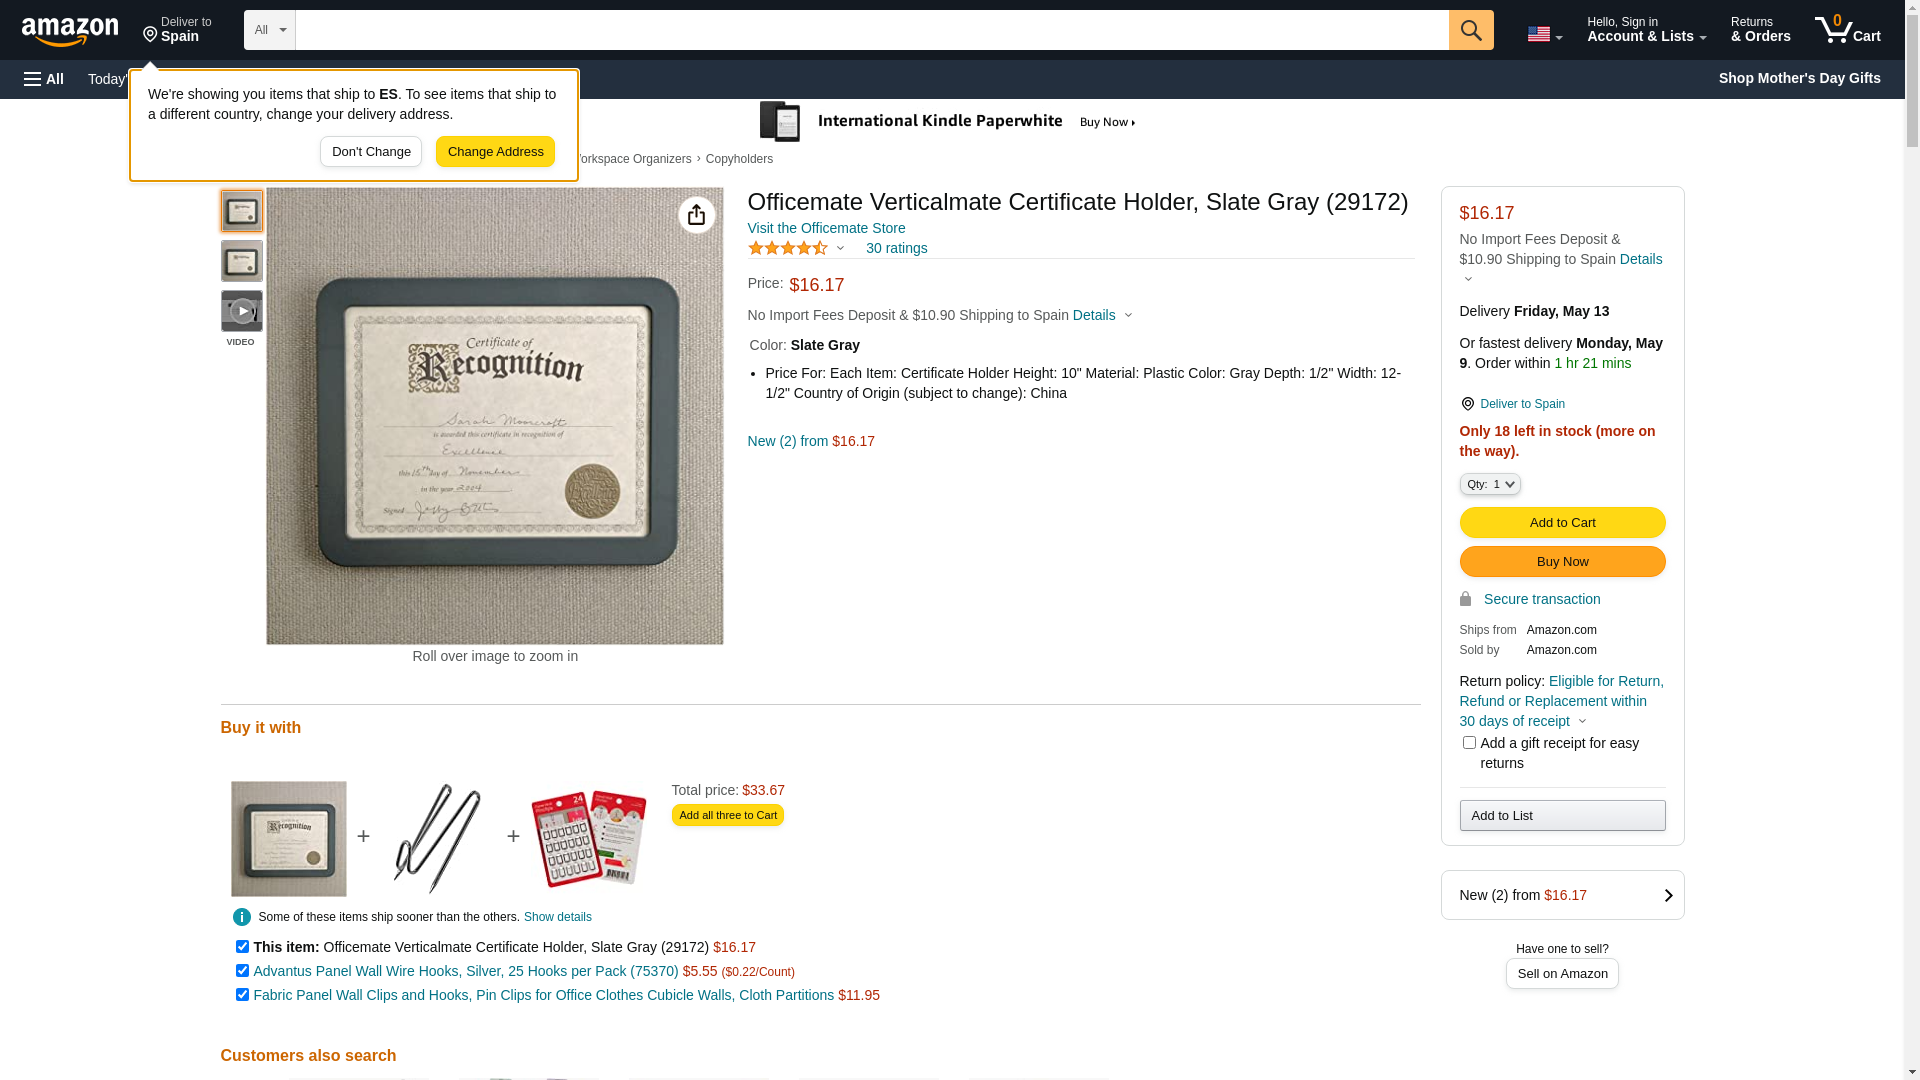Open the shopping cart icon
Image resolution: width=1920 pixels, height=1080 pixels.
pyautogui.click(x=1848, y=30)
